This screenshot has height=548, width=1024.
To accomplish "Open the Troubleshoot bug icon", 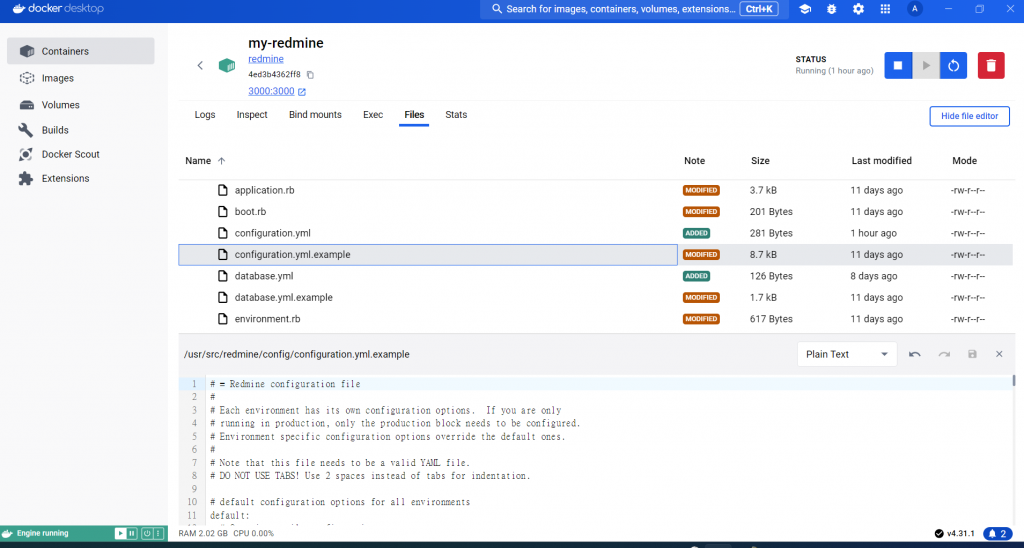I will tap(831, 9).
